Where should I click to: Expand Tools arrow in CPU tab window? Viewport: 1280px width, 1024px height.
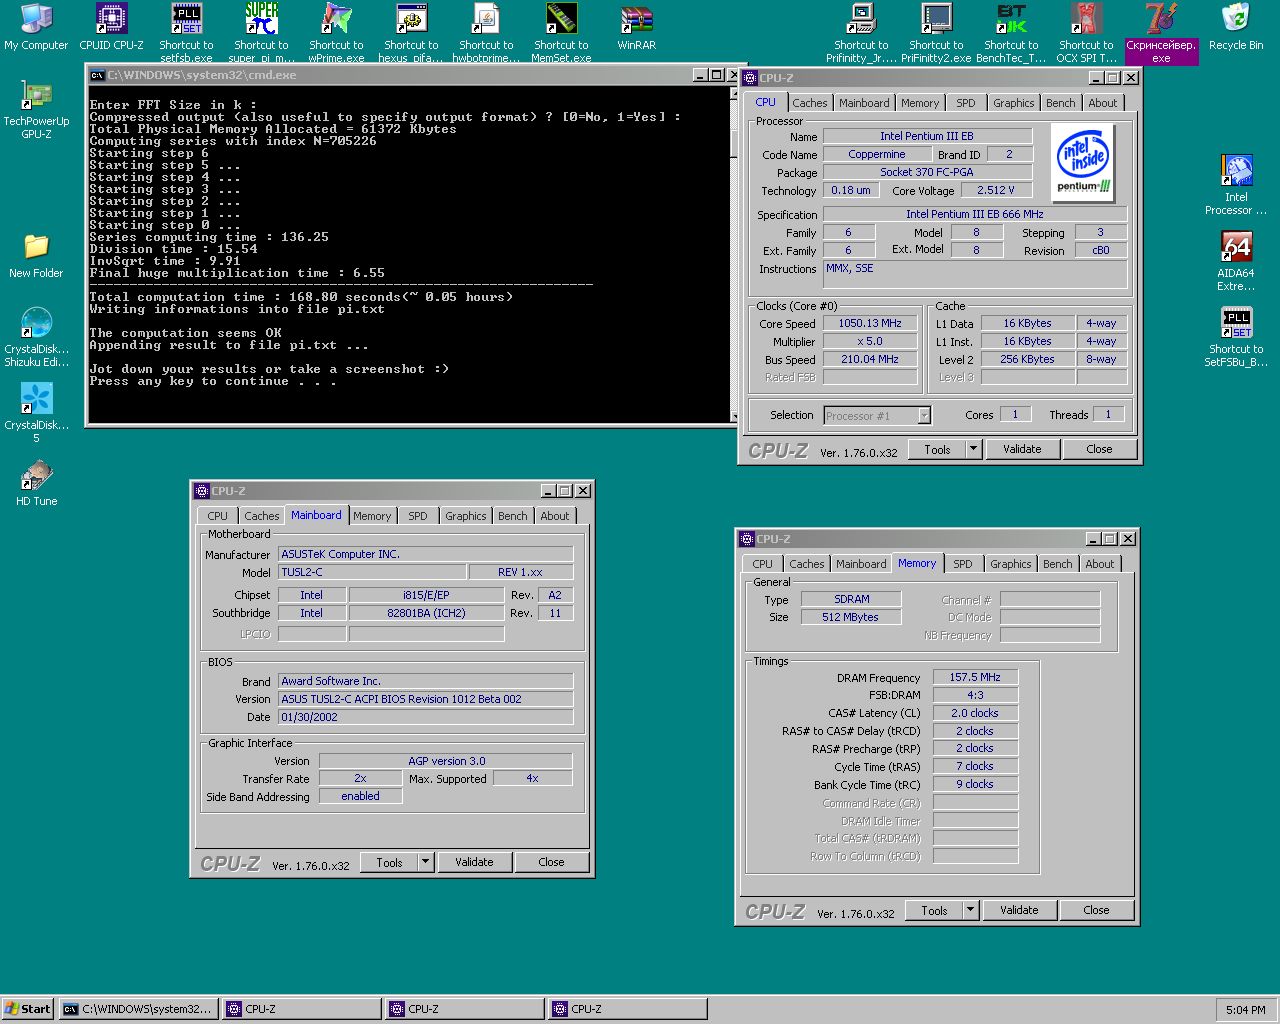(973, 449)
